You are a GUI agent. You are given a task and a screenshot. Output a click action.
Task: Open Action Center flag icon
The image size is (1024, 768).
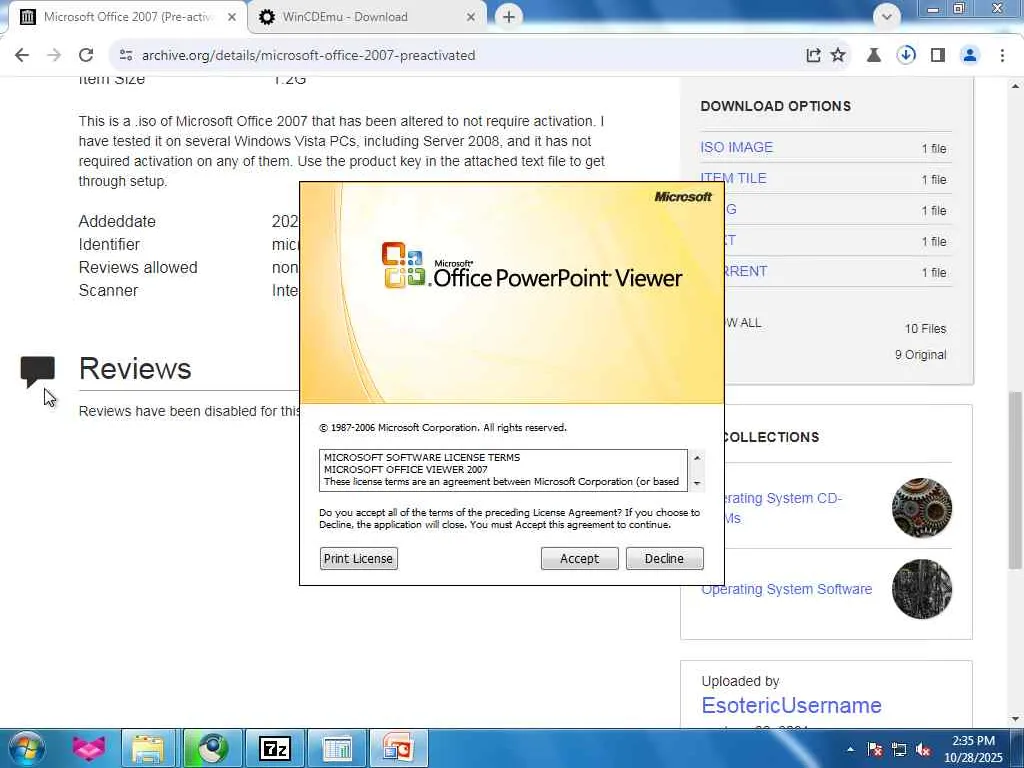874,750
